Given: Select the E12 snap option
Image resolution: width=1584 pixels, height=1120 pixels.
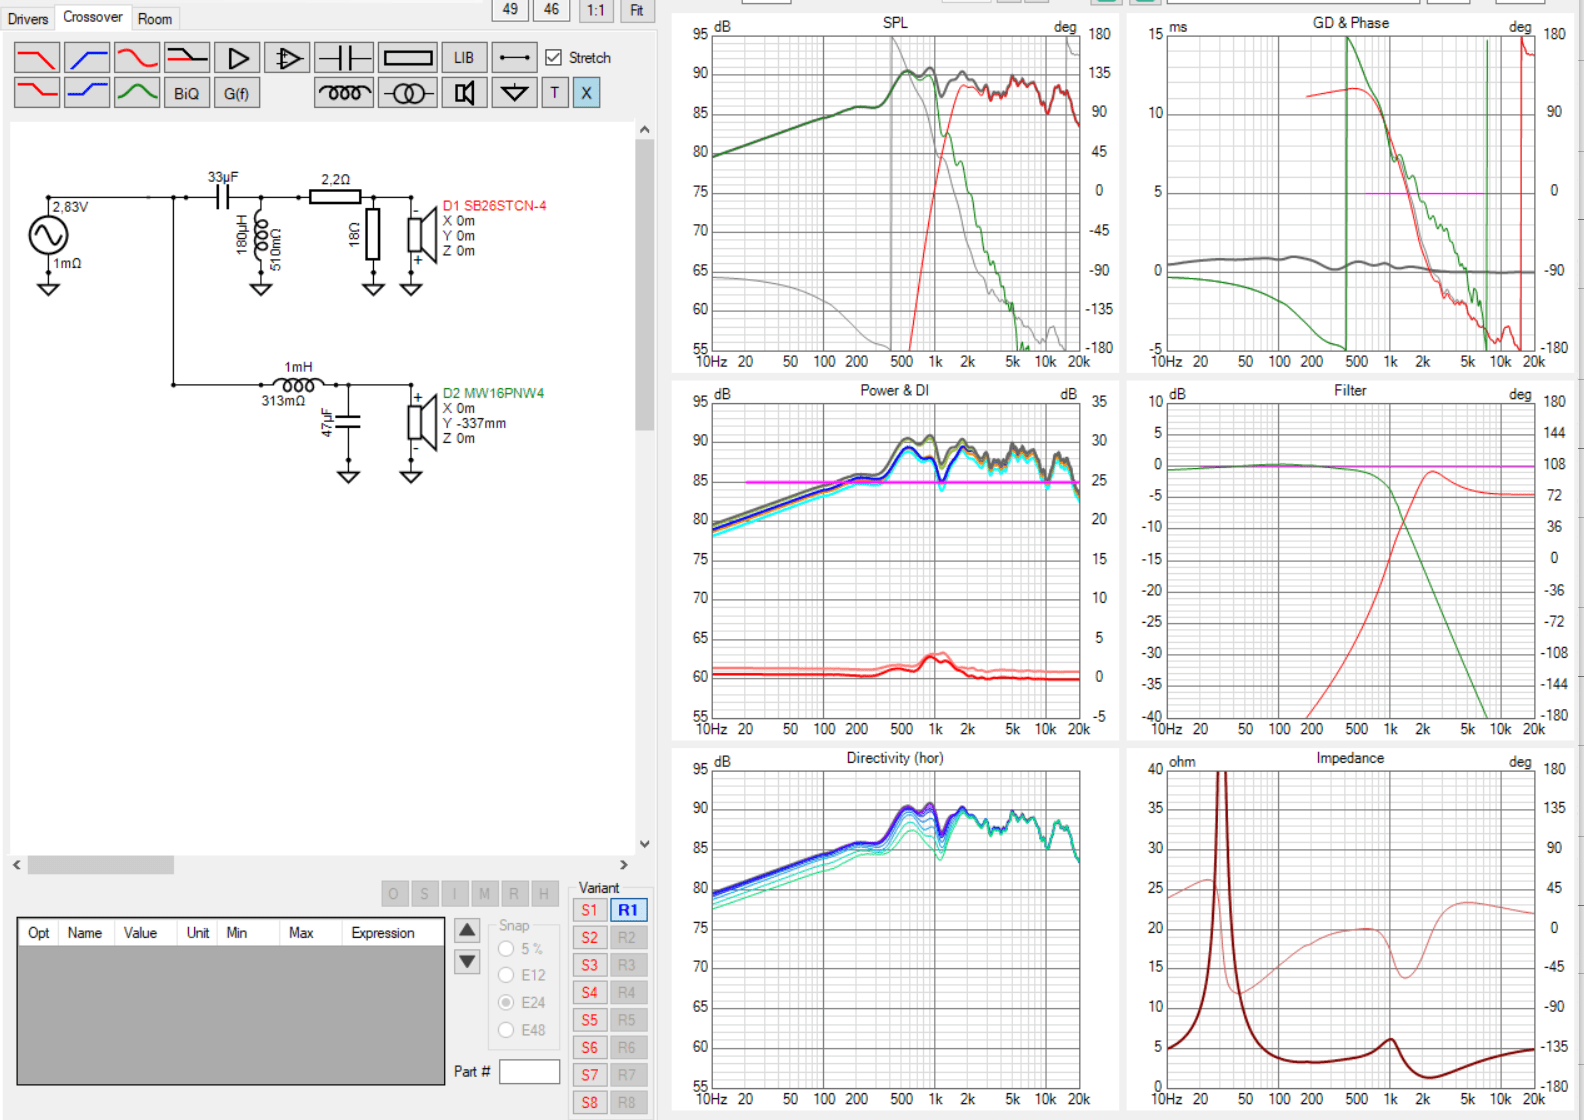Looking at the screenshot, I should [506, 975].
